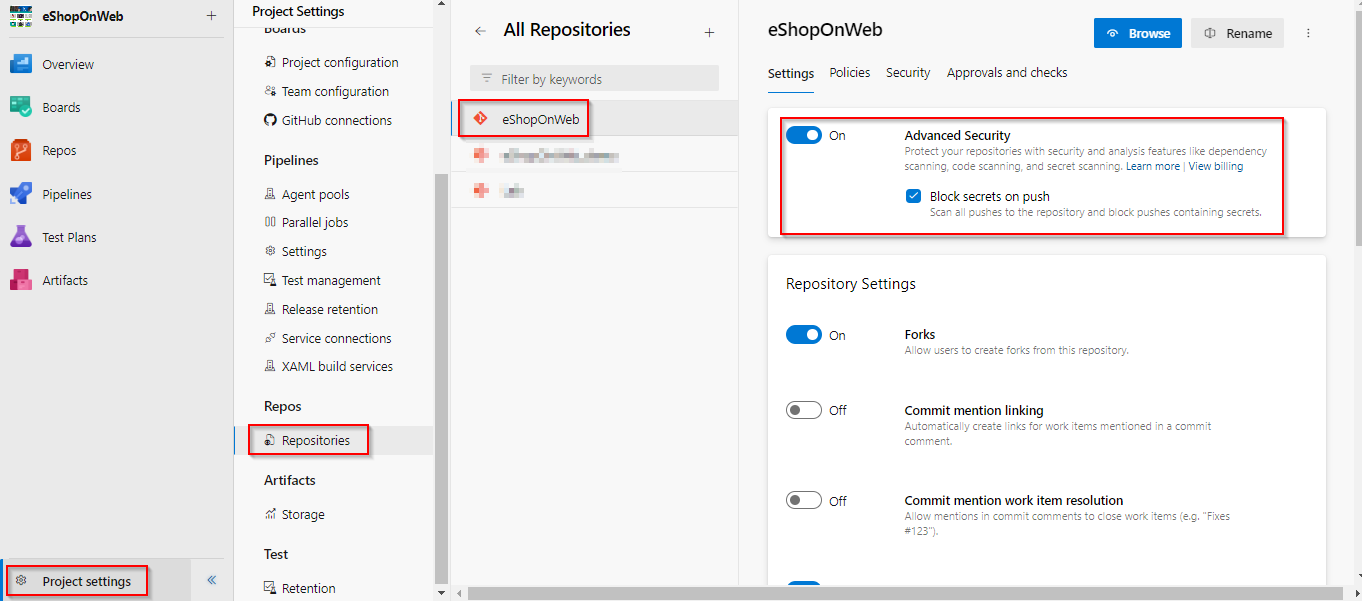The width and height of the screenshot is (1362, 601).
Task: Open Overview via its sidebar icon
Action: [x=21, y=64]
